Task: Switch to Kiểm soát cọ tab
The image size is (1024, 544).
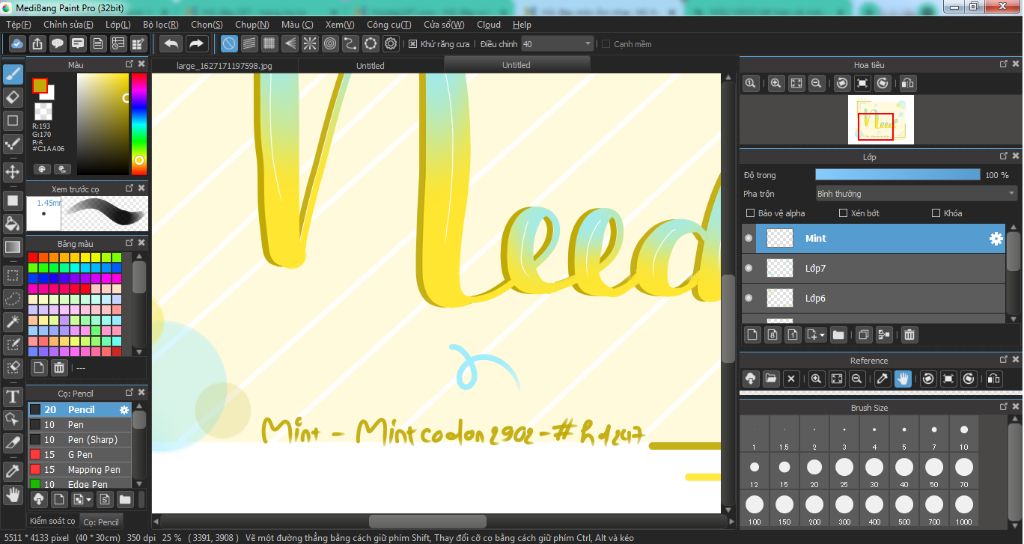Action: point(52,520)
